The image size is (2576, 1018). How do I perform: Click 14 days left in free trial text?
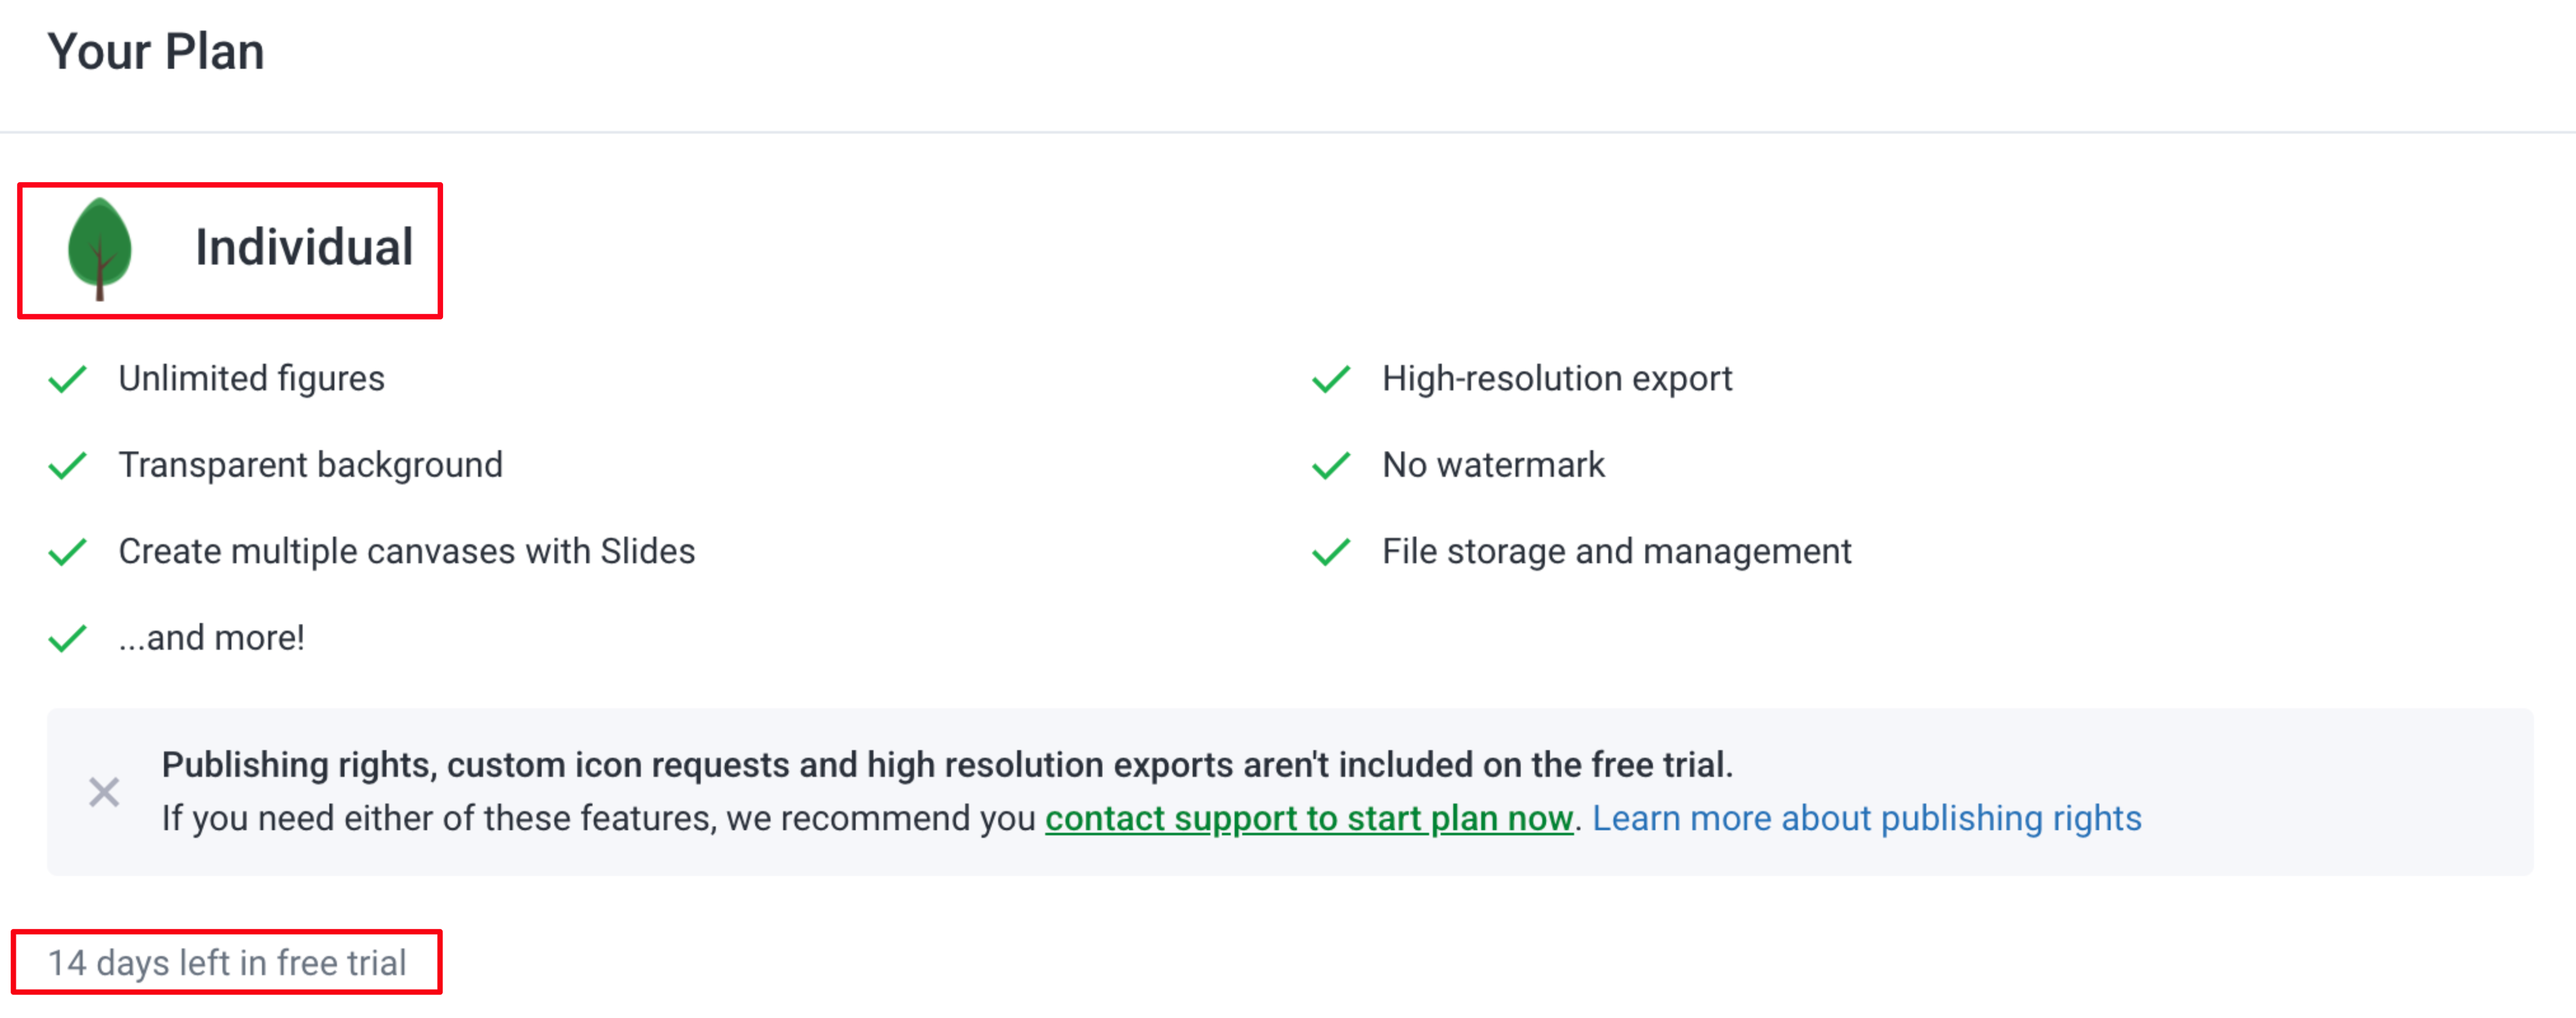pyautogui.click(x=227, y=962)
